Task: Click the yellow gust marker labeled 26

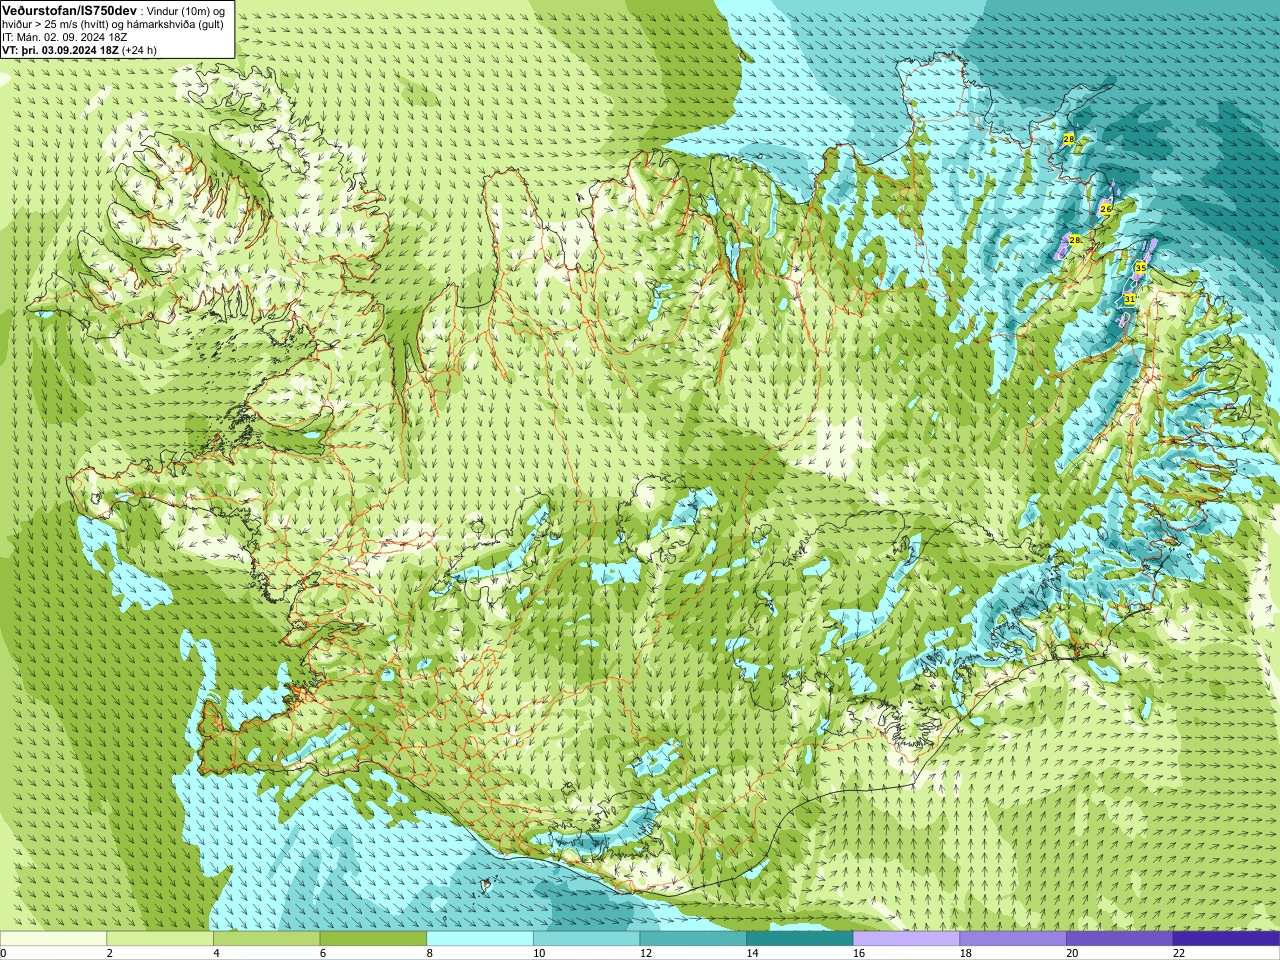Action: click(1106, 209)
